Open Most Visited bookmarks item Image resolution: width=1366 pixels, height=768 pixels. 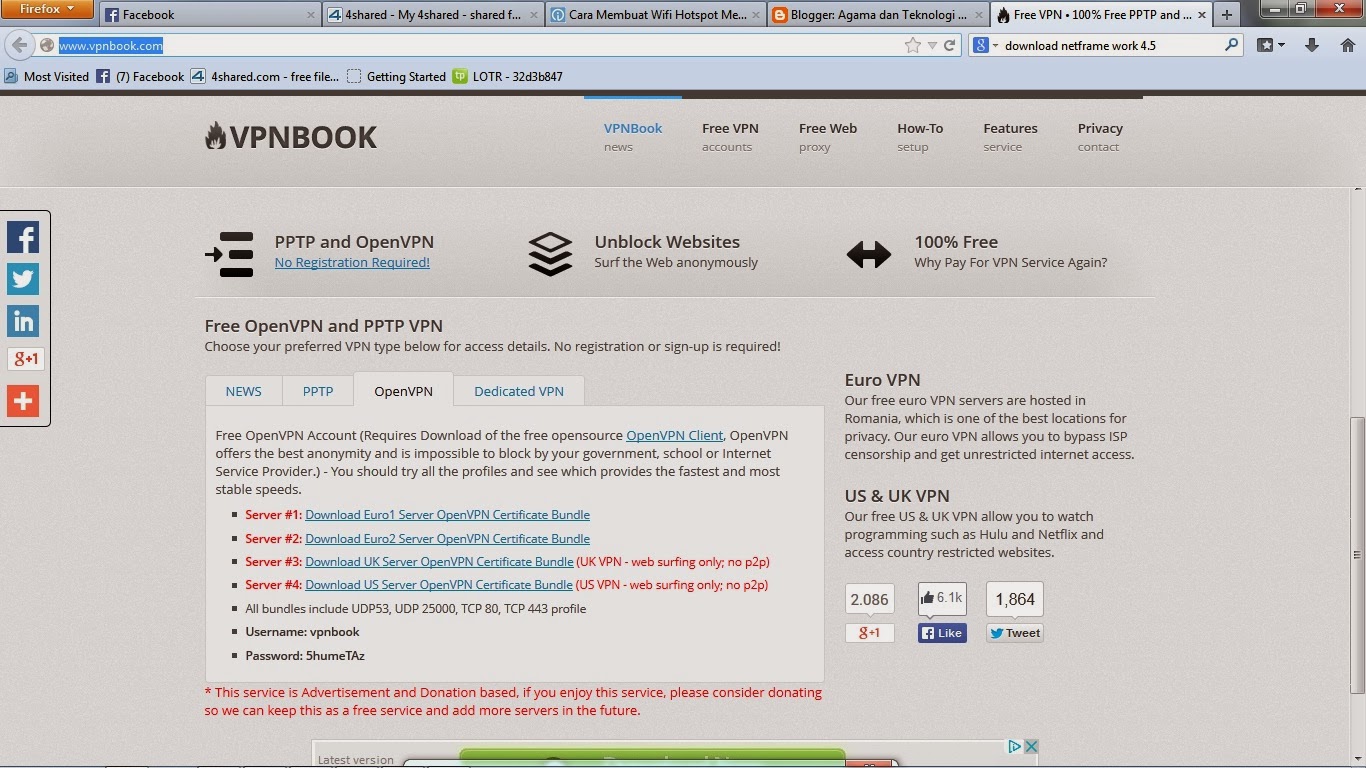(x=46, y=76)
